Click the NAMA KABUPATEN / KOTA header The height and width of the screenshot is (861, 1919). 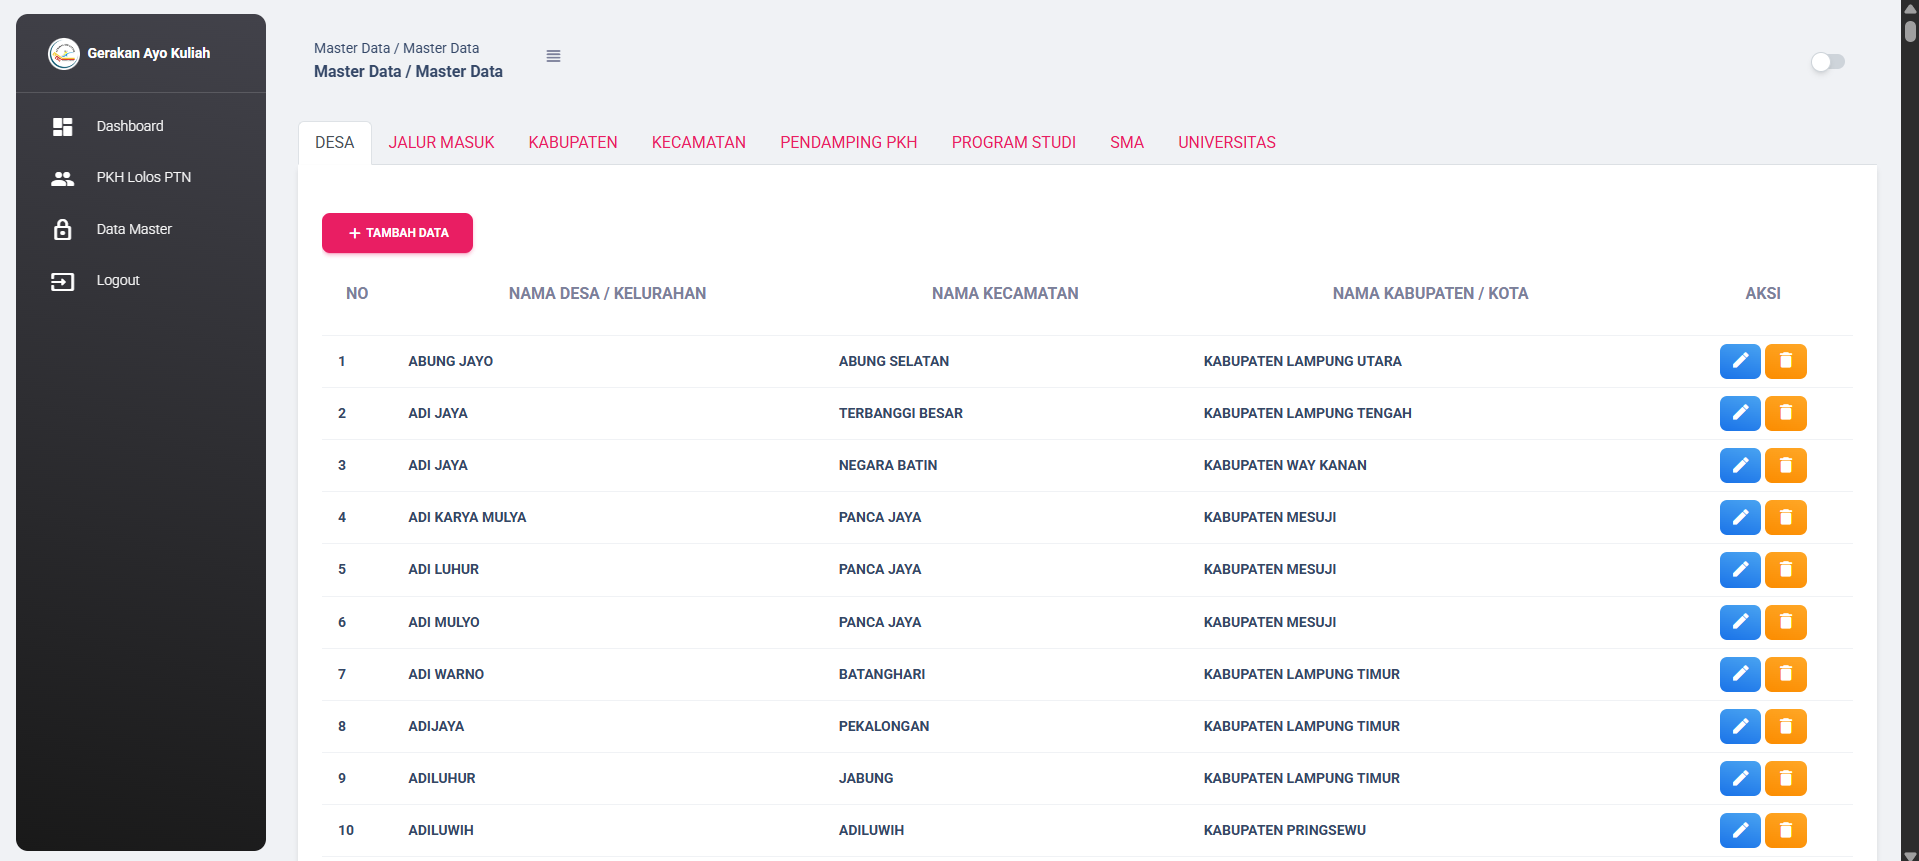coord(1430,293)
